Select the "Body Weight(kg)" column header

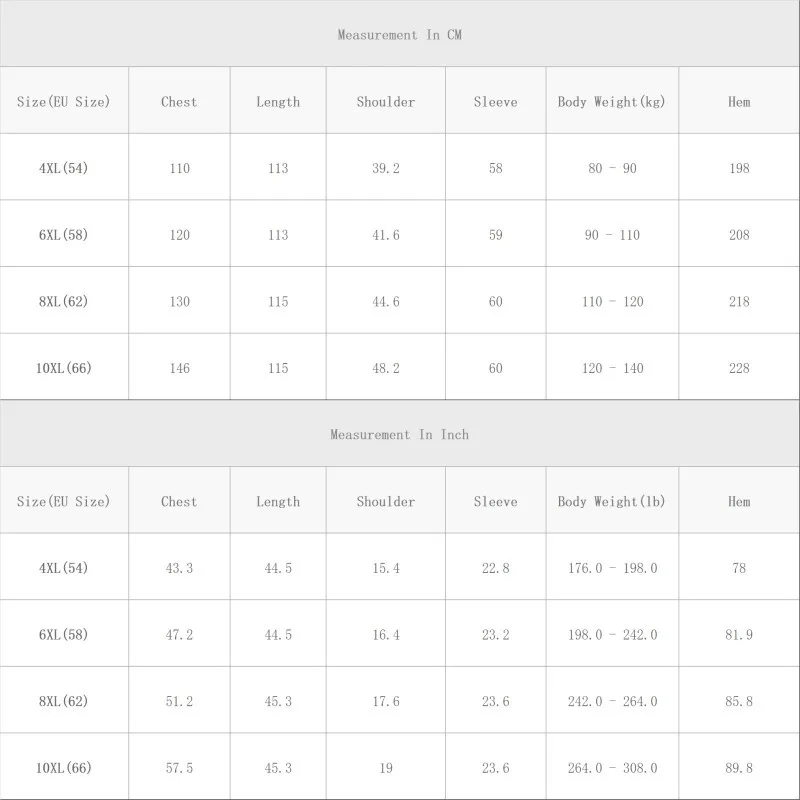(611, 102)
